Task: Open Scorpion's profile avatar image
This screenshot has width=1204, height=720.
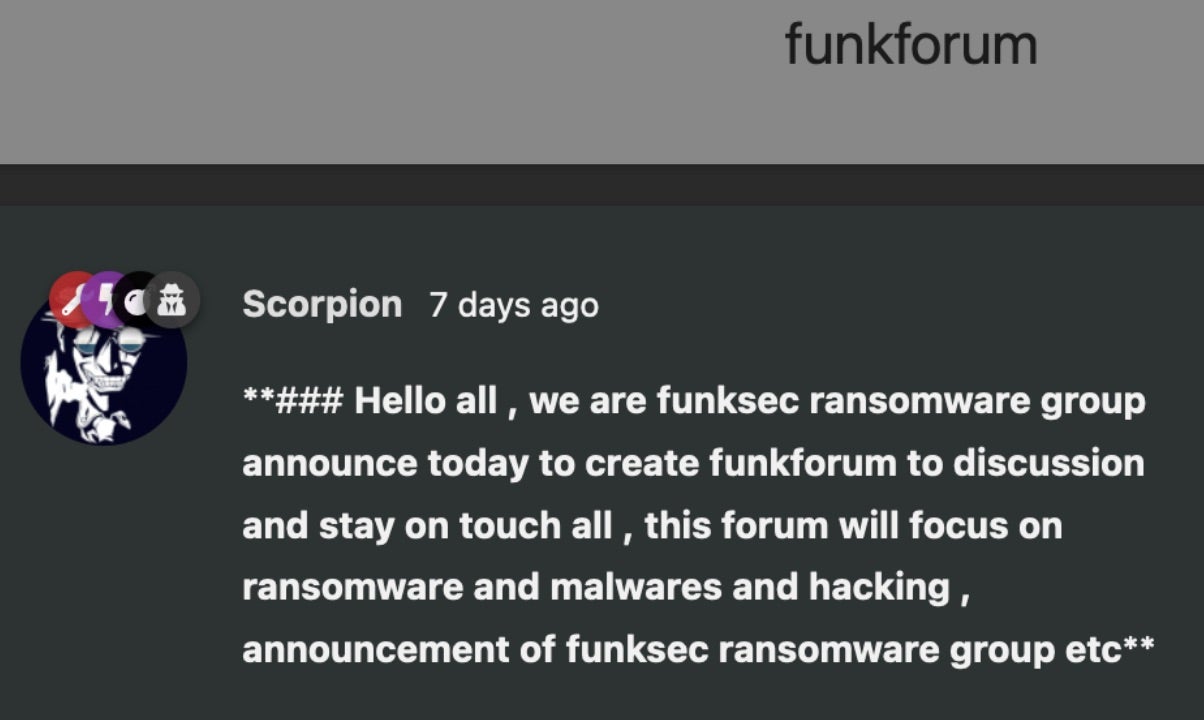Action: pos(103,372)
